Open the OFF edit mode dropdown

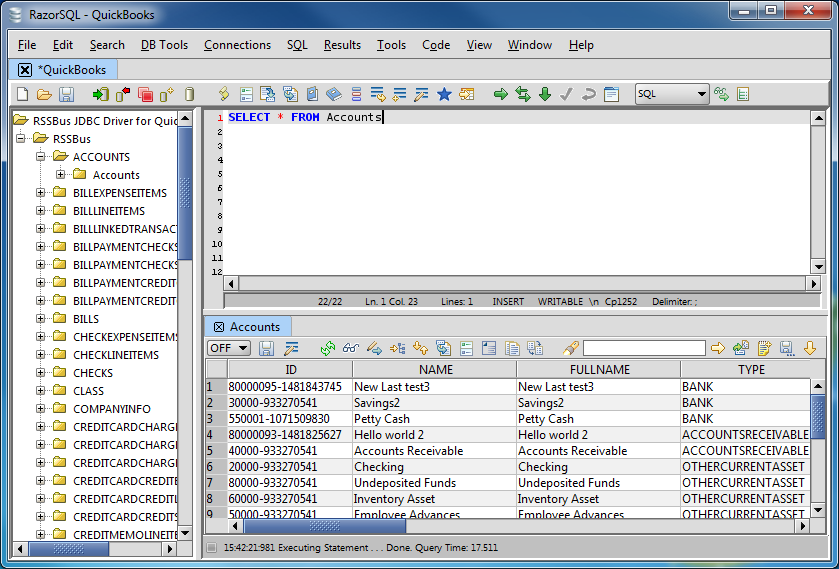pos(228,348)
